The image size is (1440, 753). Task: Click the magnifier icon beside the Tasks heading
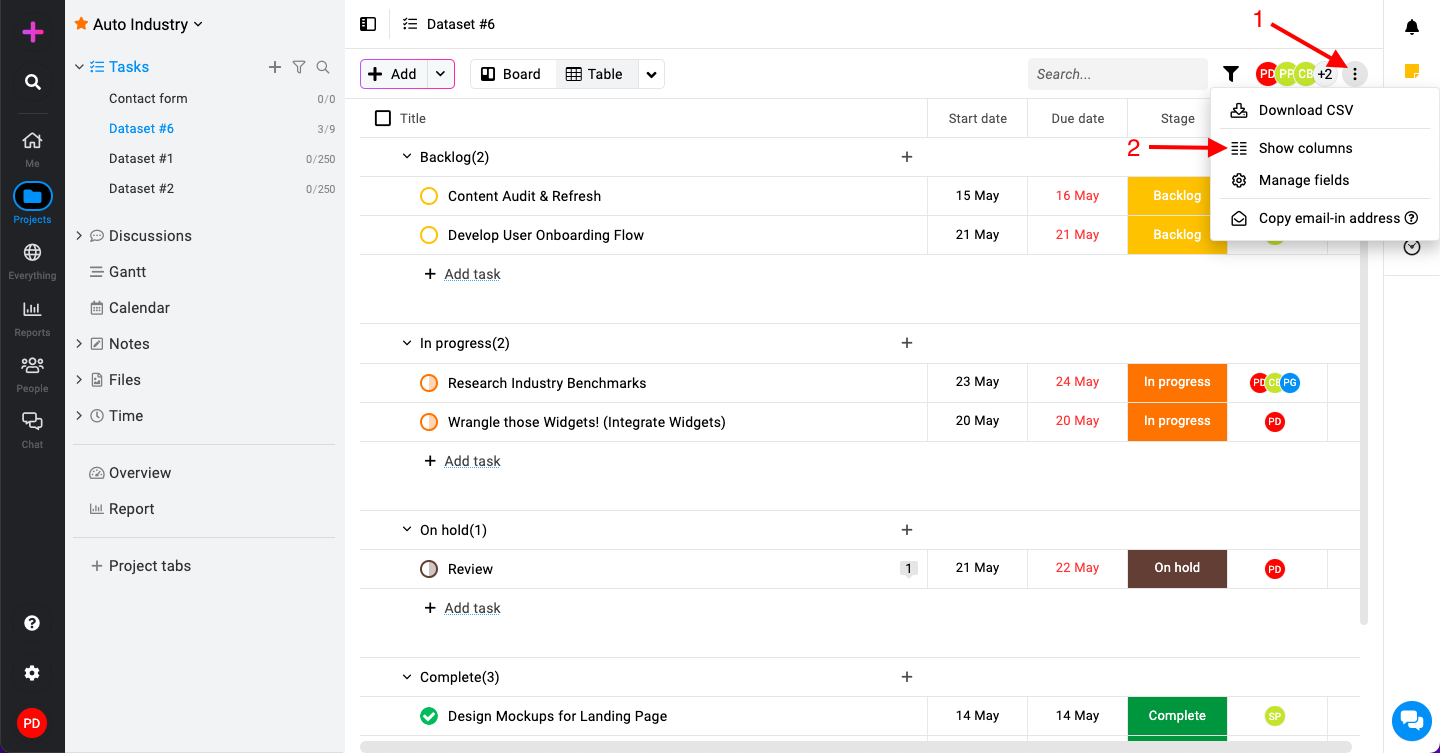(x=323, y=67)
